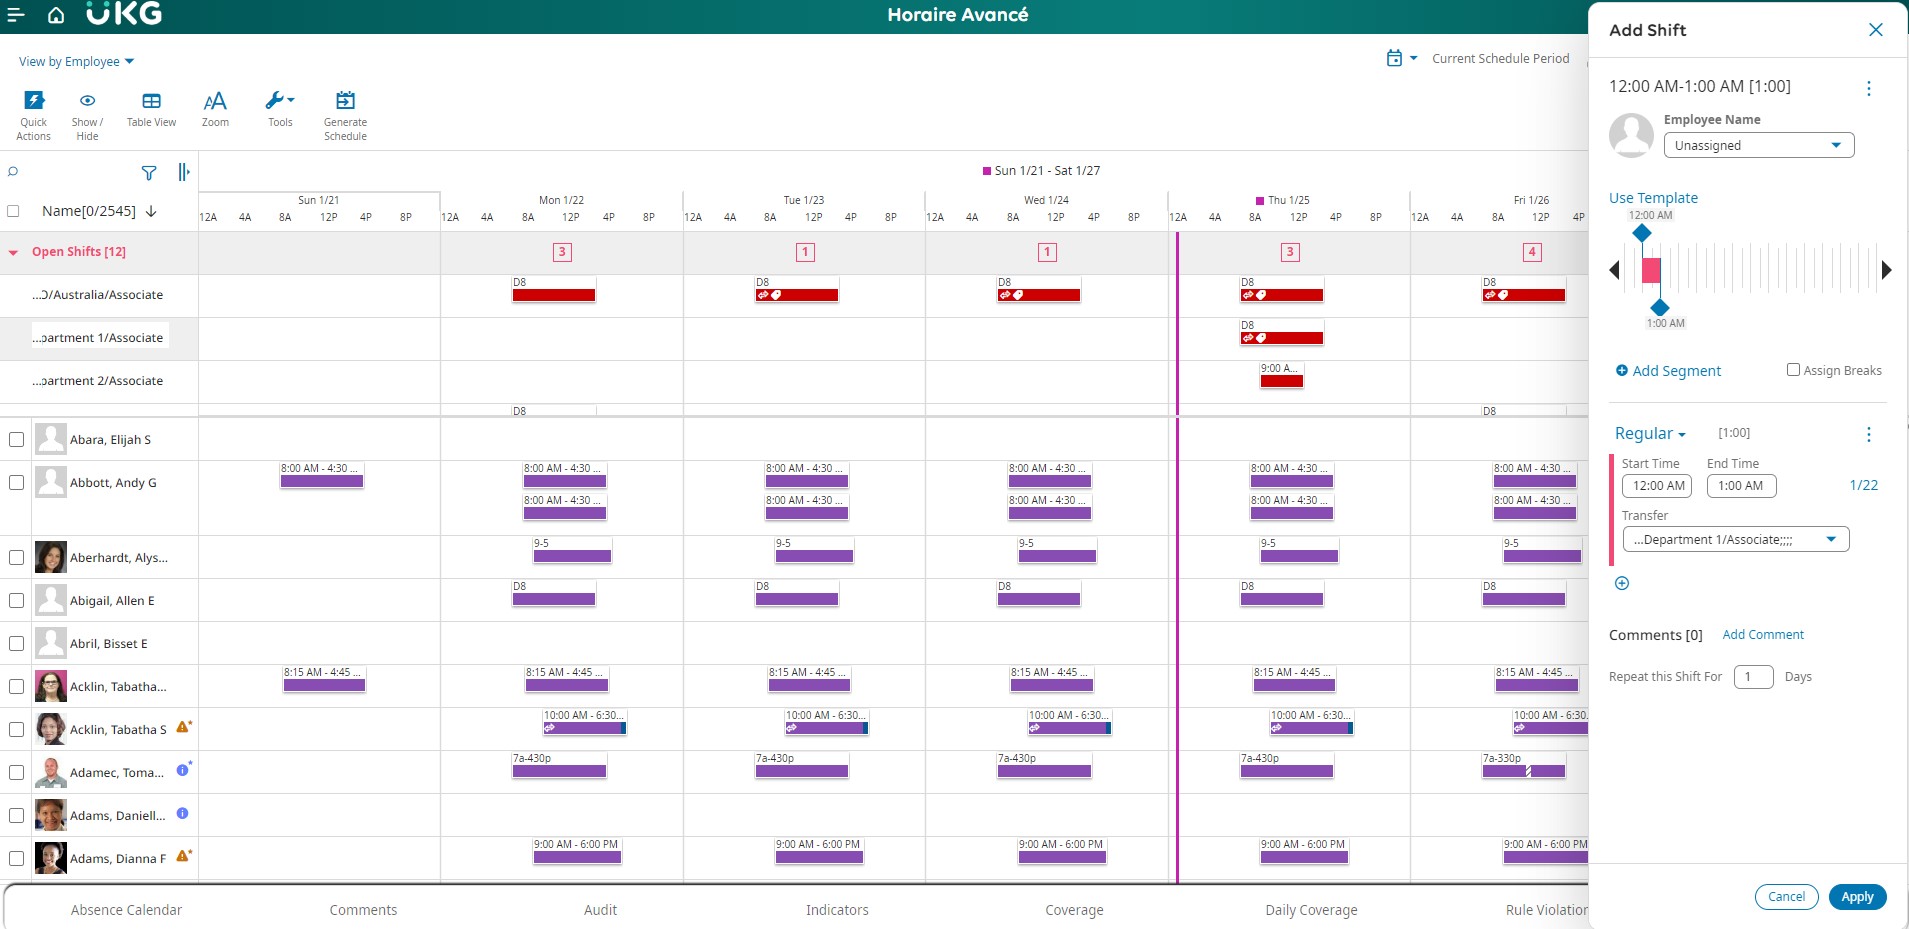Collapse the Open Shifts row group

click(12, 252)
